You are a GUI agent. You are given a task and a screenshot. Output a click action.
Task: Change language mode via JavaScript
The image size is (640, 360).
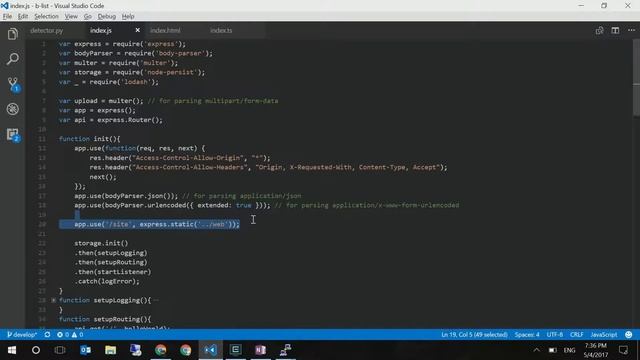(x=604, y=335)
